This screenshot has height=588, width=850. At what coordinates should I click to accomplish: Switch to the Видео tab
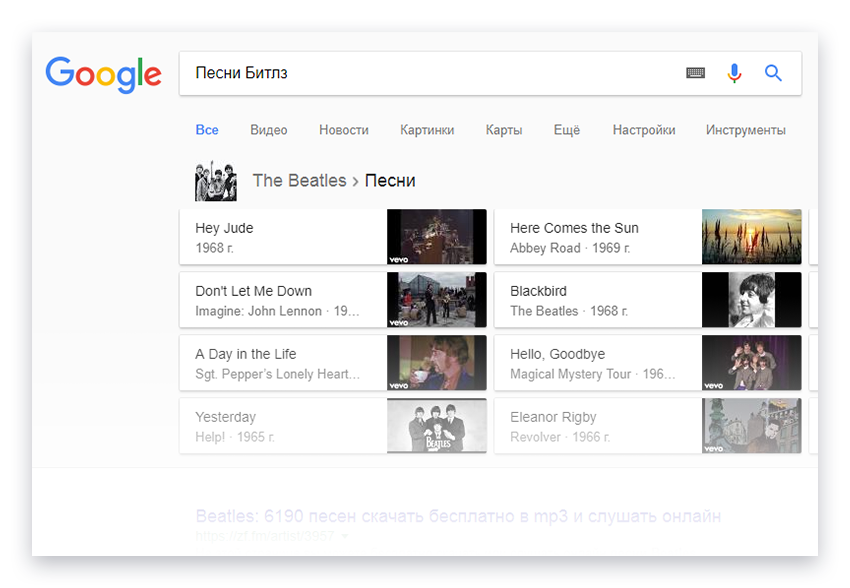(269, 130)
